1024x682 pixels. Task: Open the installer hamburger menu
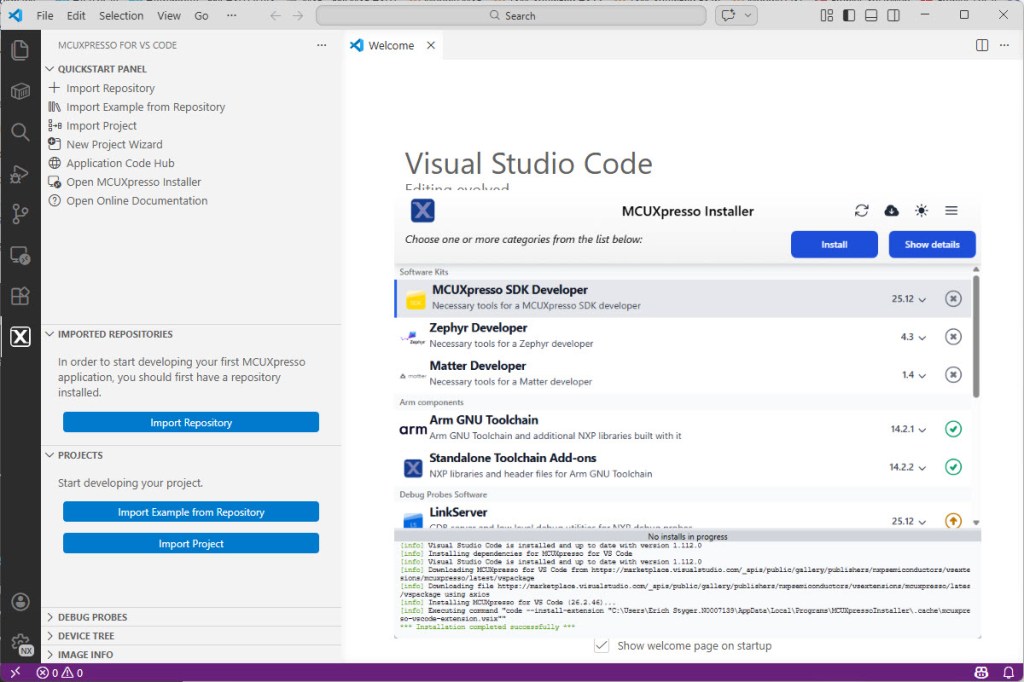point(951,211)
